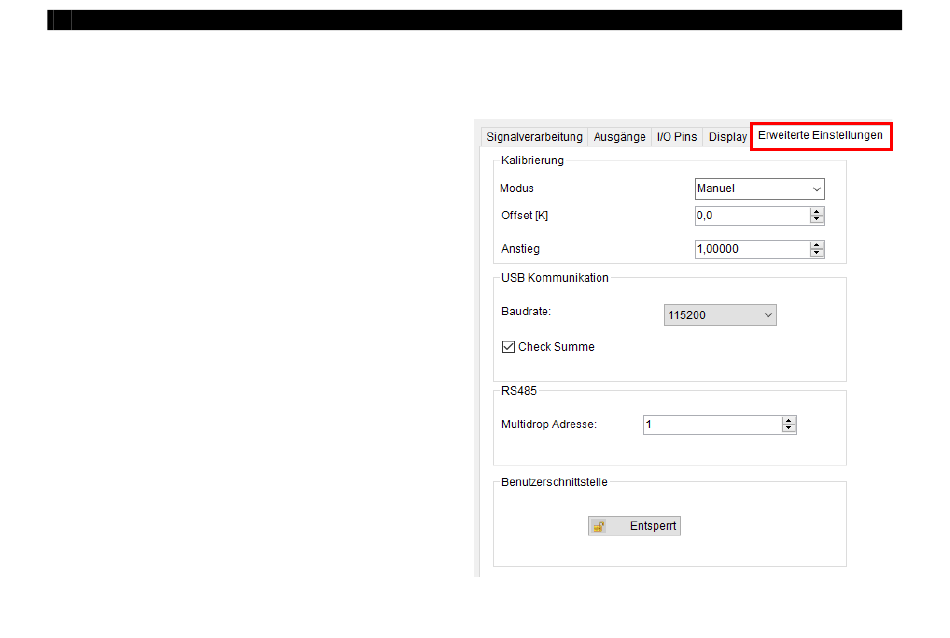This screenshot has width=950, height=638.
Task: Click the RS485 group label
Action: (x=519, y=391)
